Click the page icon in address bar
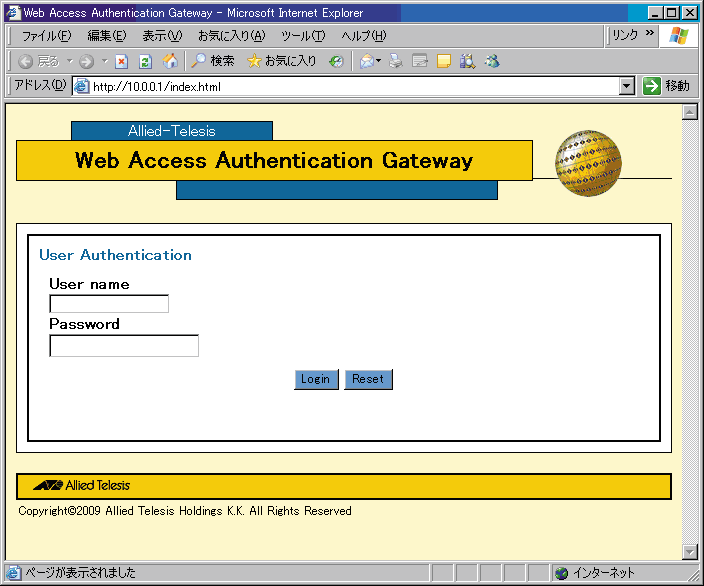704x586 pixels. click(x=81, y=86)
